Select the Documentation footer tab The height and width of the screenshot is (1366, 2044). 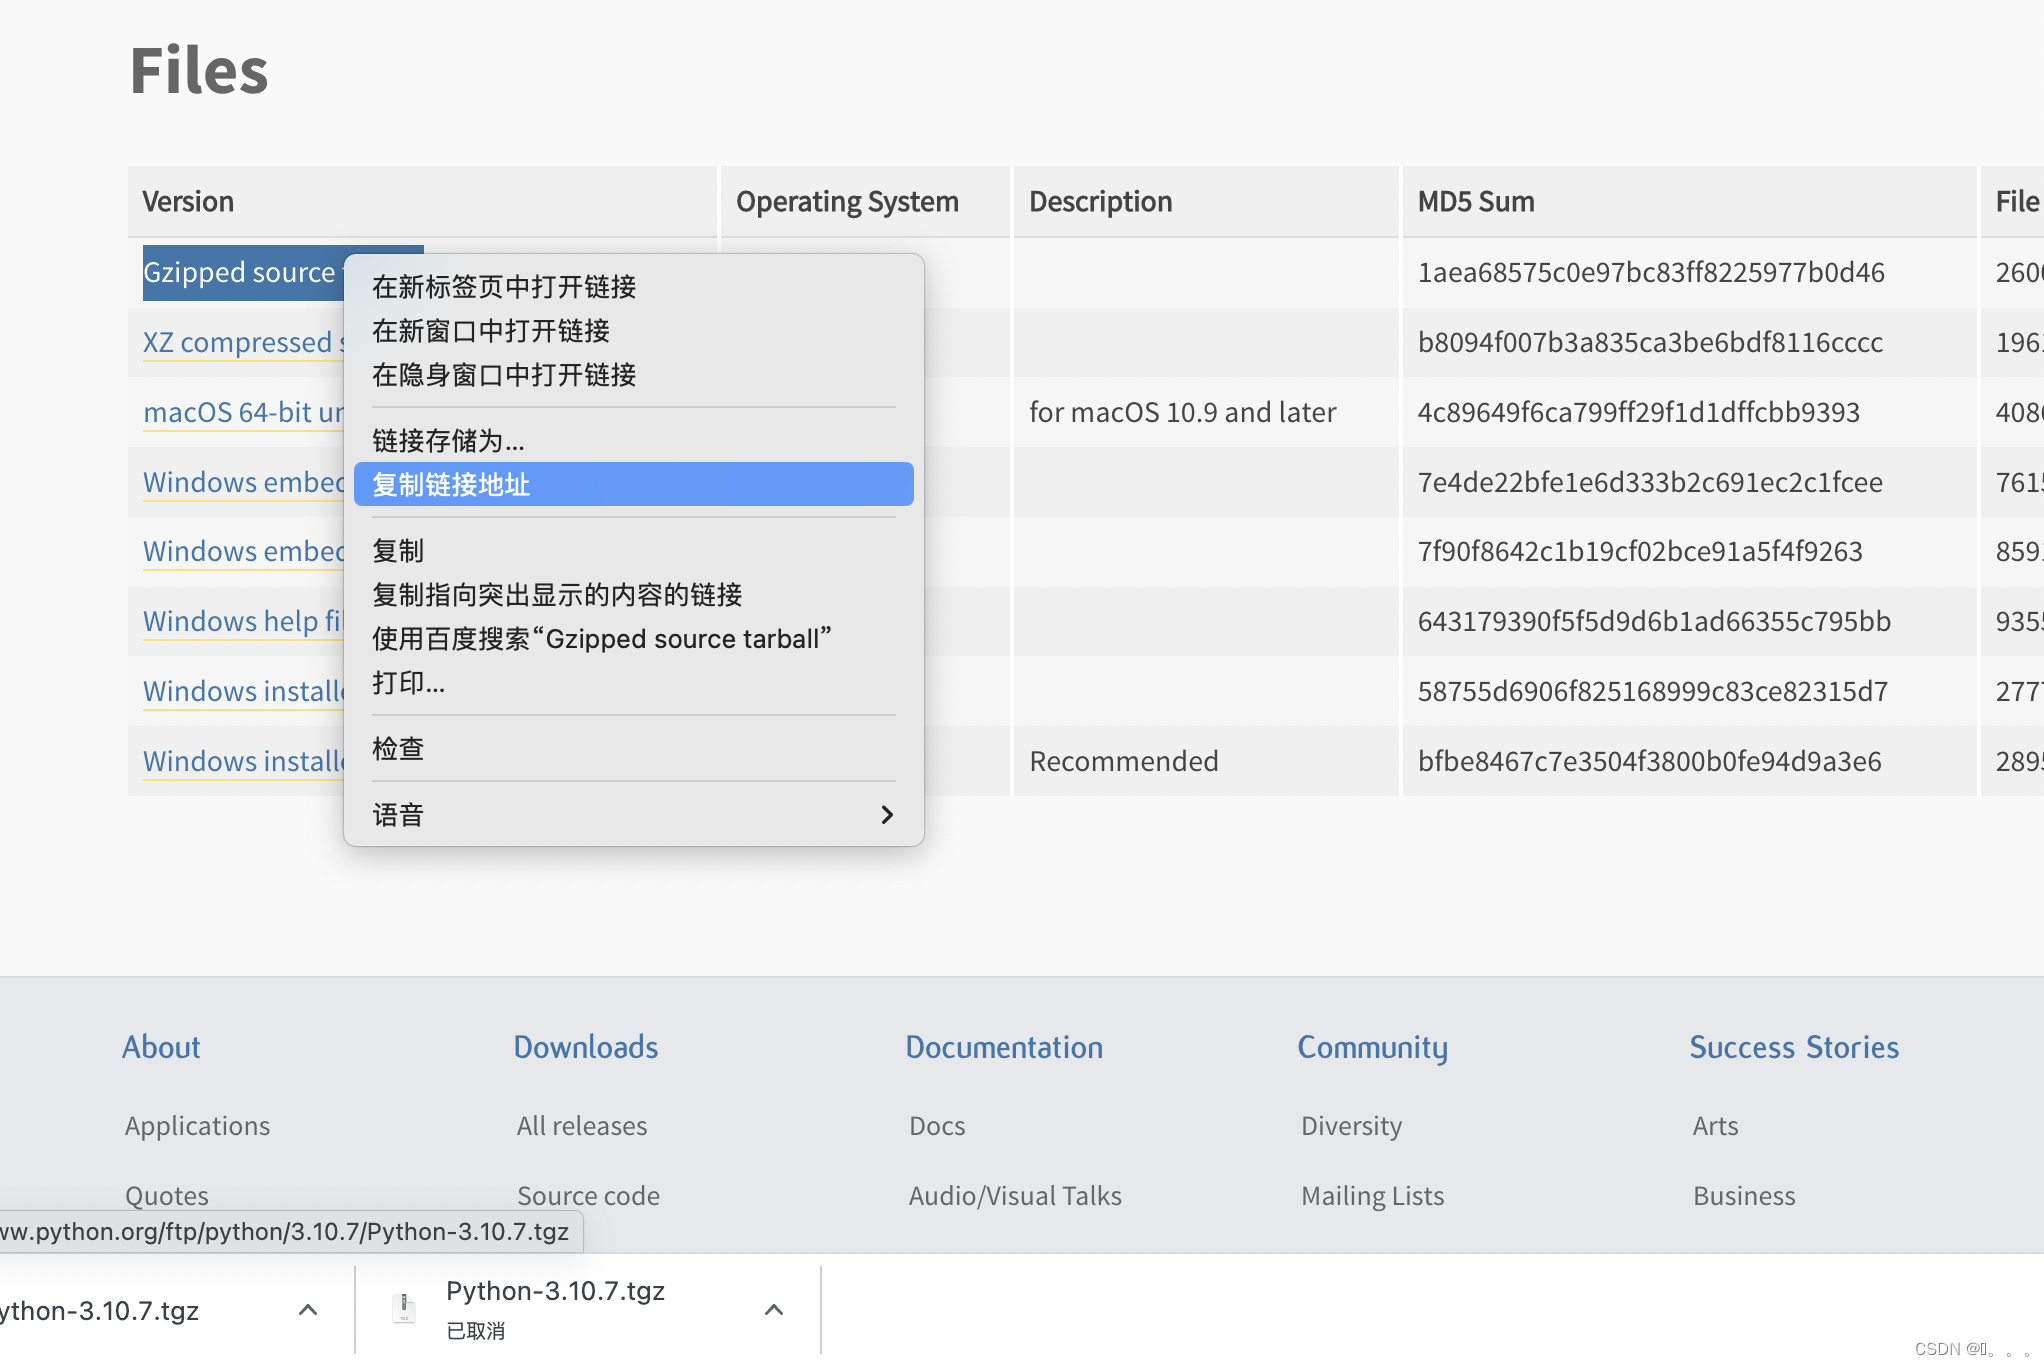[1006, 1046]
